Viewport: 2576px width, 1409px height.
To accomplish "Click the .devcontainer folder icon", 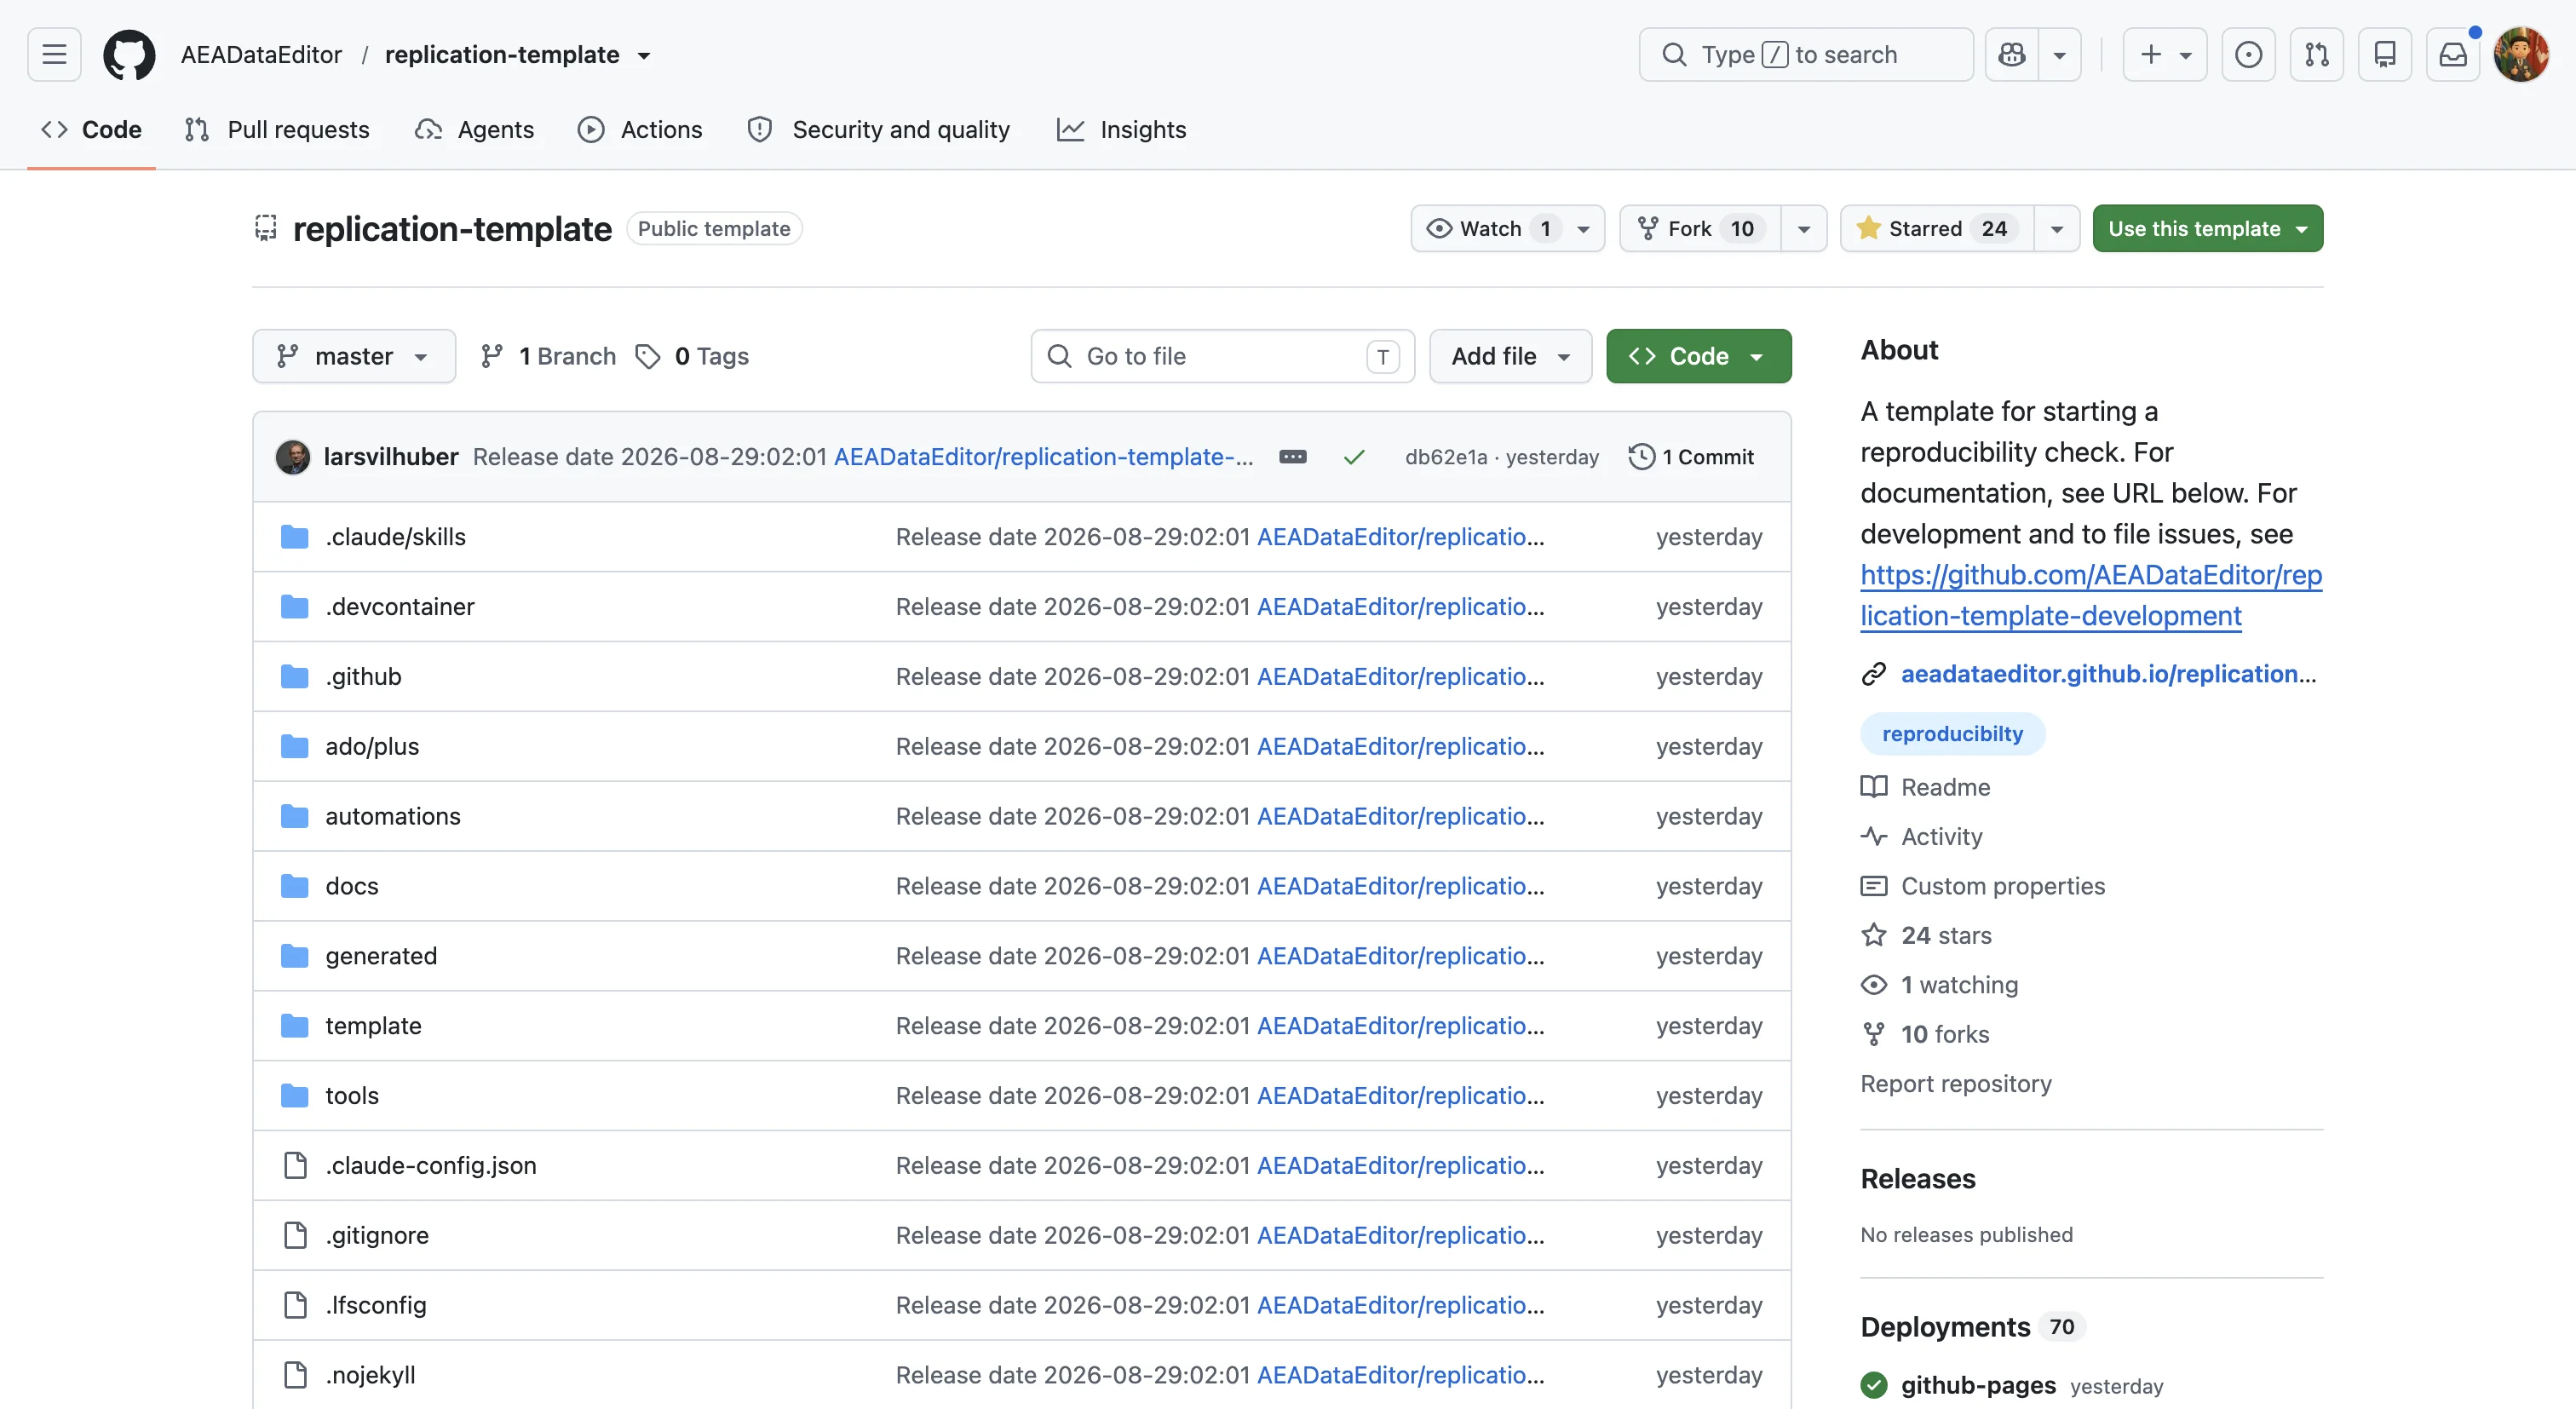I will click(294, 607).
